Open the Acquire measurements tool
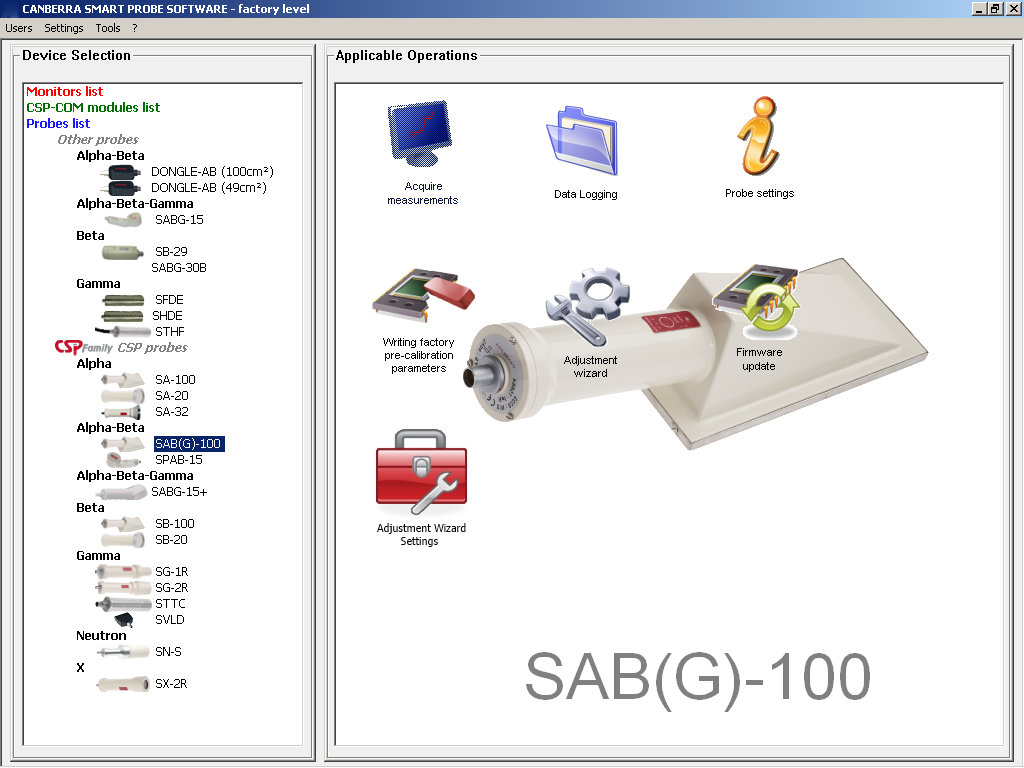The width and height of the screenshot is (1024, 768). point(421,135)
